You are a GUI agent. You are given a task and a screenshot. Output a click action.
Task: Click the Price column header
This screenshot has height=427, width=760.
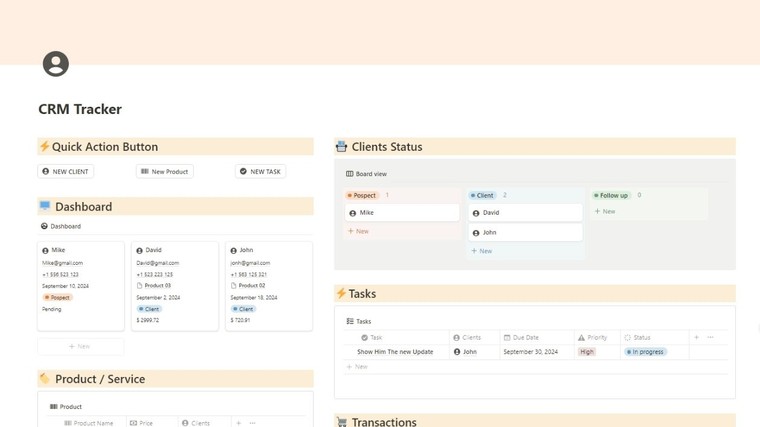pyautogui.click(x=141, y=423)
